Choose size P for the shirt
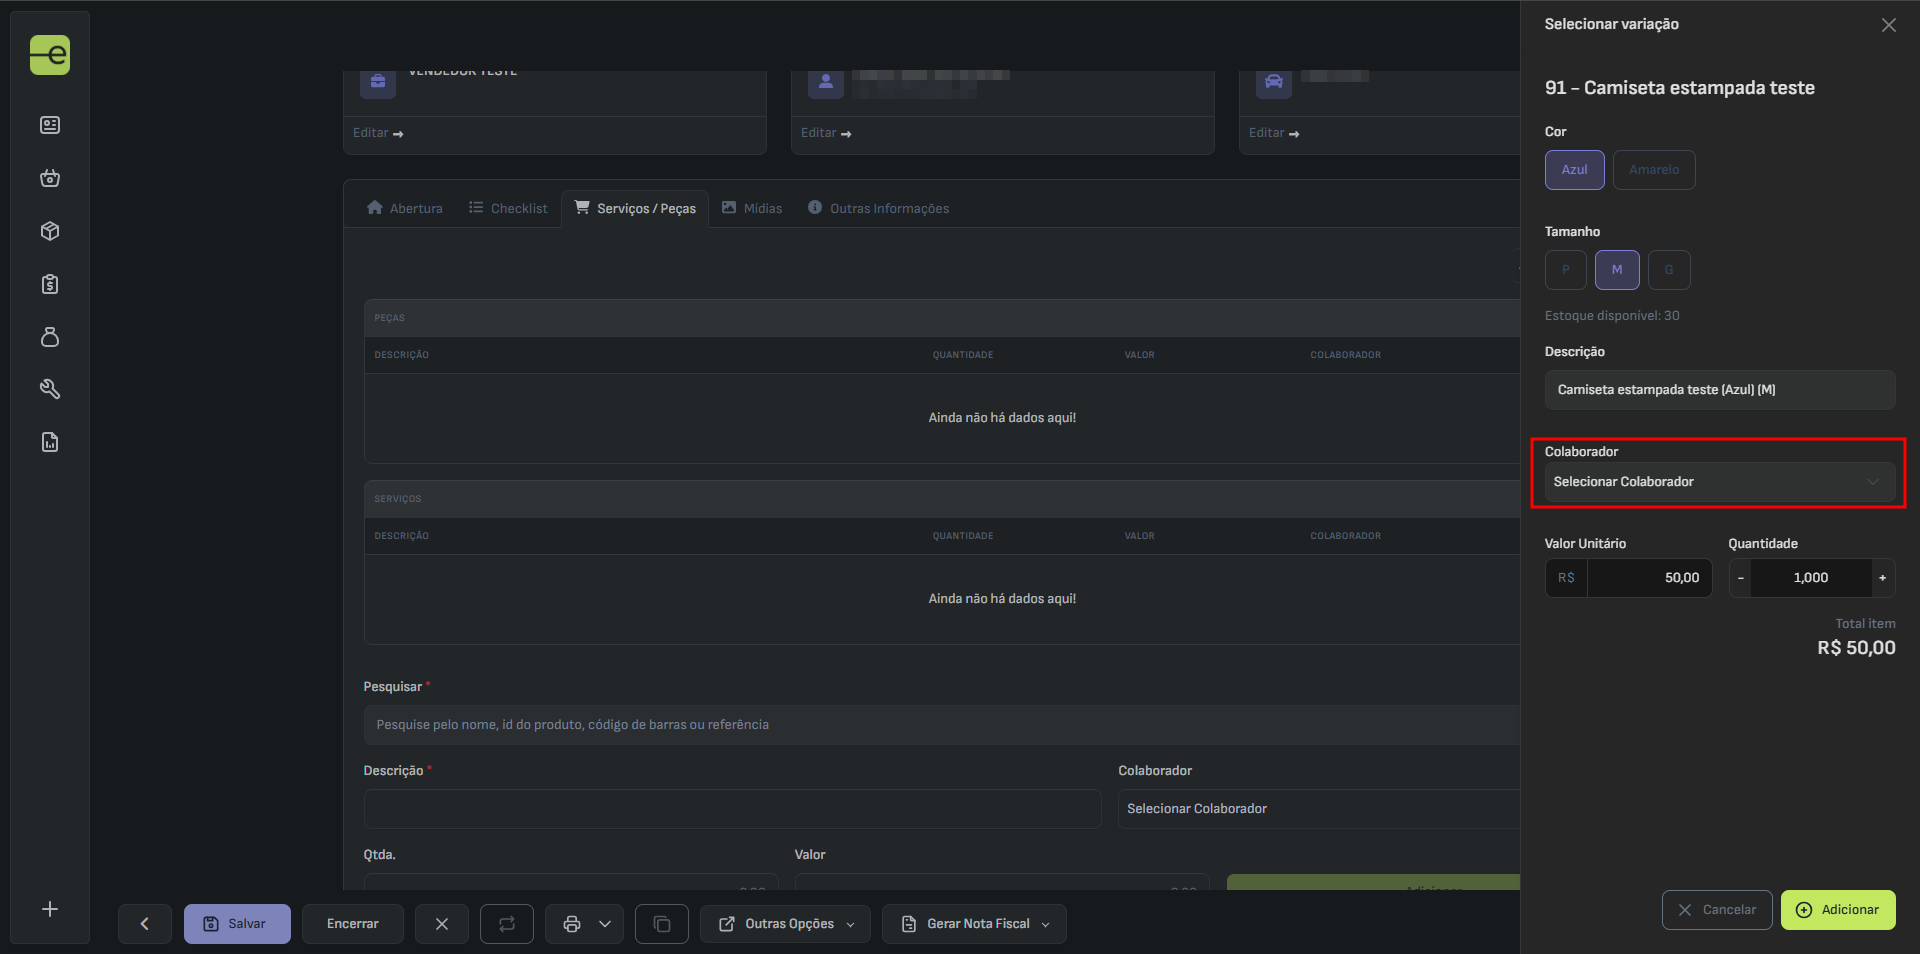The height and width of the screenshot is (954, 1920). (1565, 270)
